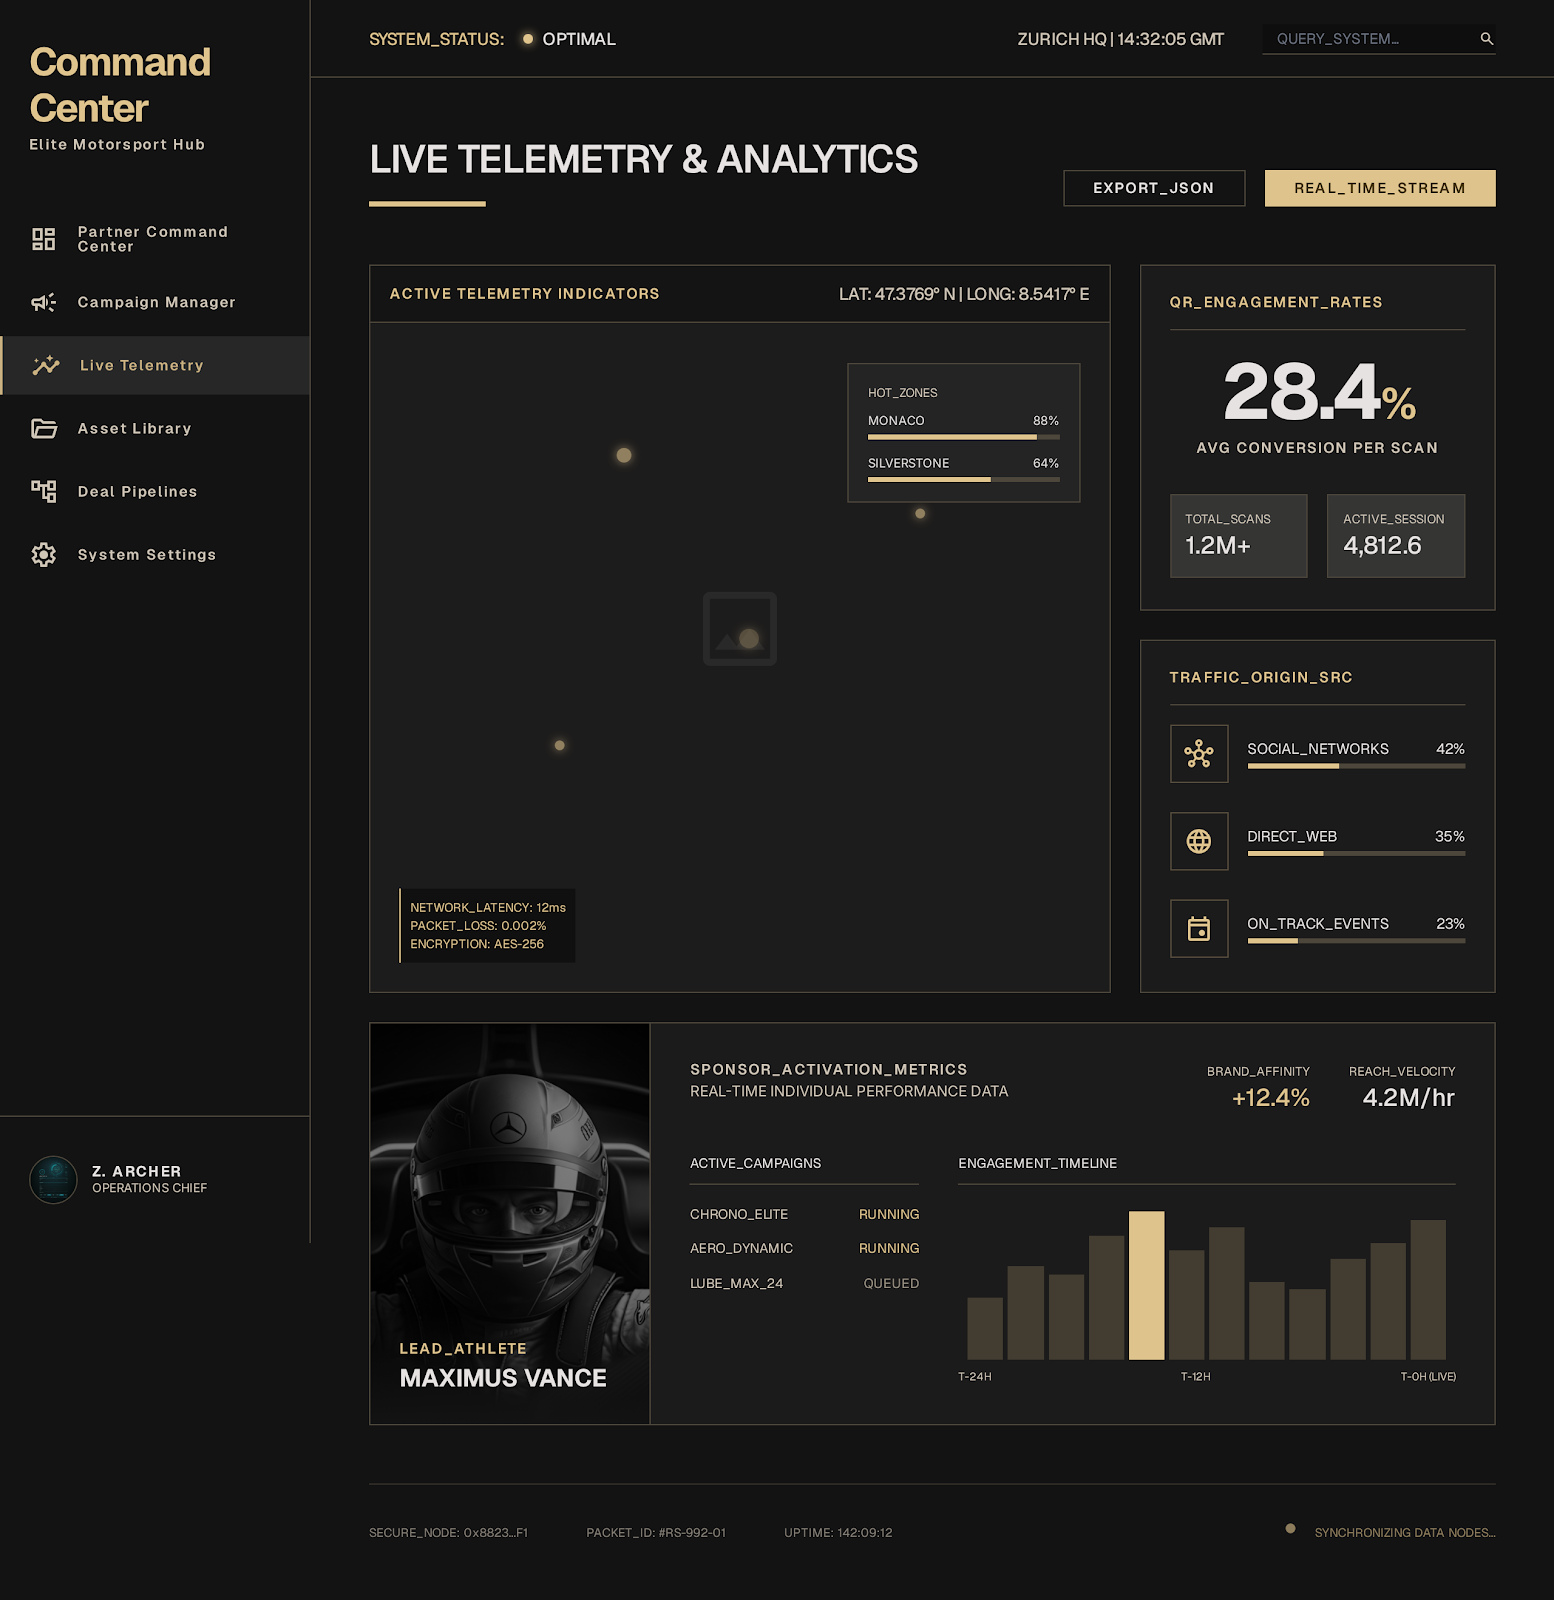The height and width of the screenshot is (1600, 1554).
Task: Click the TRAFFIC_ORIGIN_SRC panel heading
Action: pos(1261,677)
